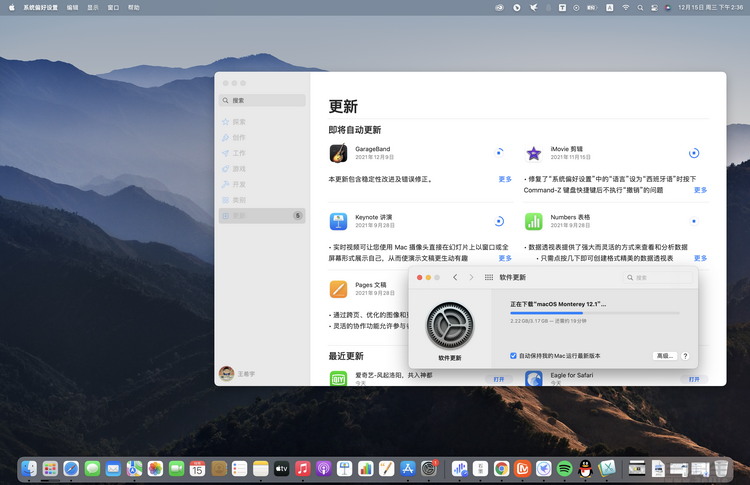Select 探索 in App Store sidebar
Image resolution: width=750 pixels, height=485 pixels.
[x=262, y=122]
